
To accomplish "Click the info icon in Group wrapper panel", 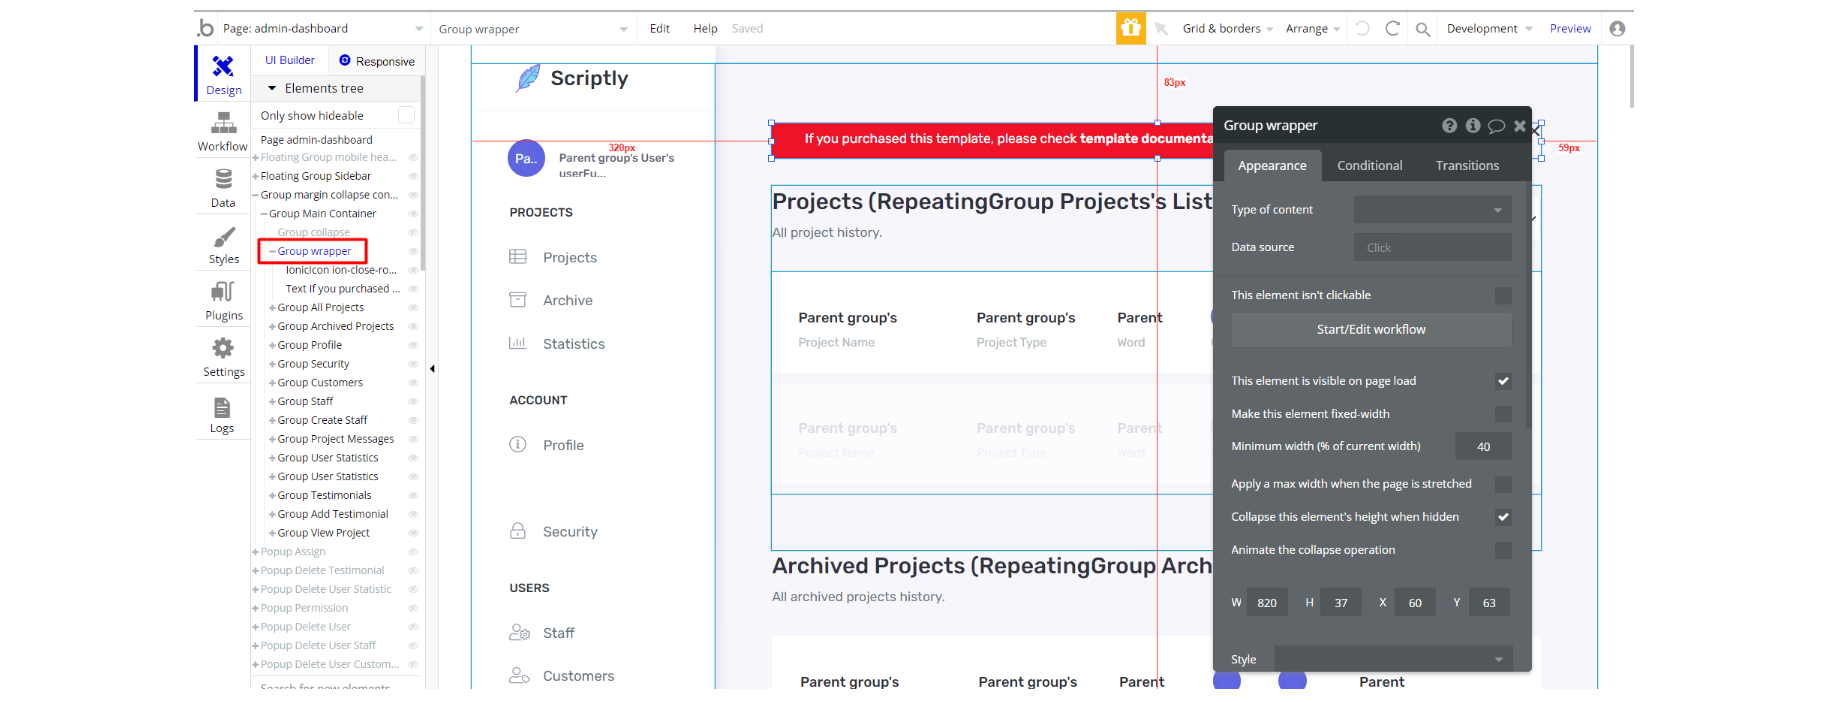I will point(1473,125).
